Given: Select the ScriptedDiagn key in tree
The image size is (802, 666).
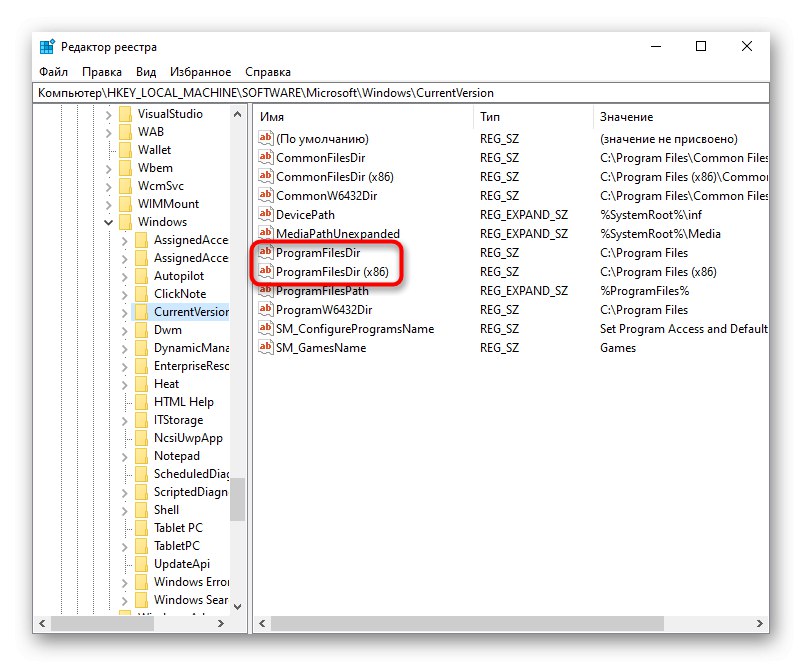Looking at the screenshot, I should coord(190,491).
